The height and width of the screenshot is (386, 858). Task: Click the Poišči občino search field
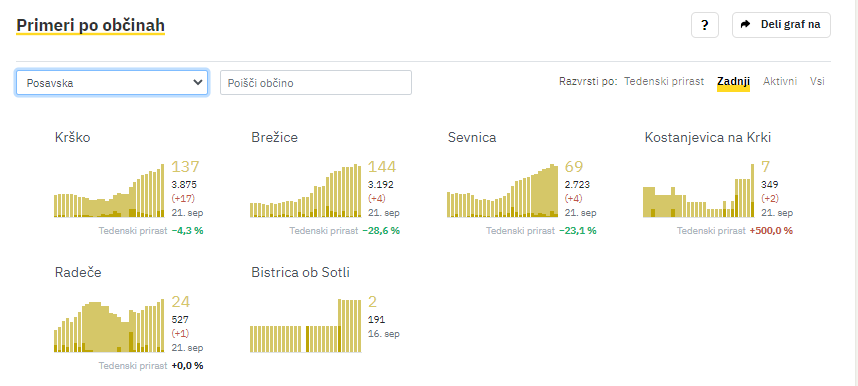coord(316,83)
